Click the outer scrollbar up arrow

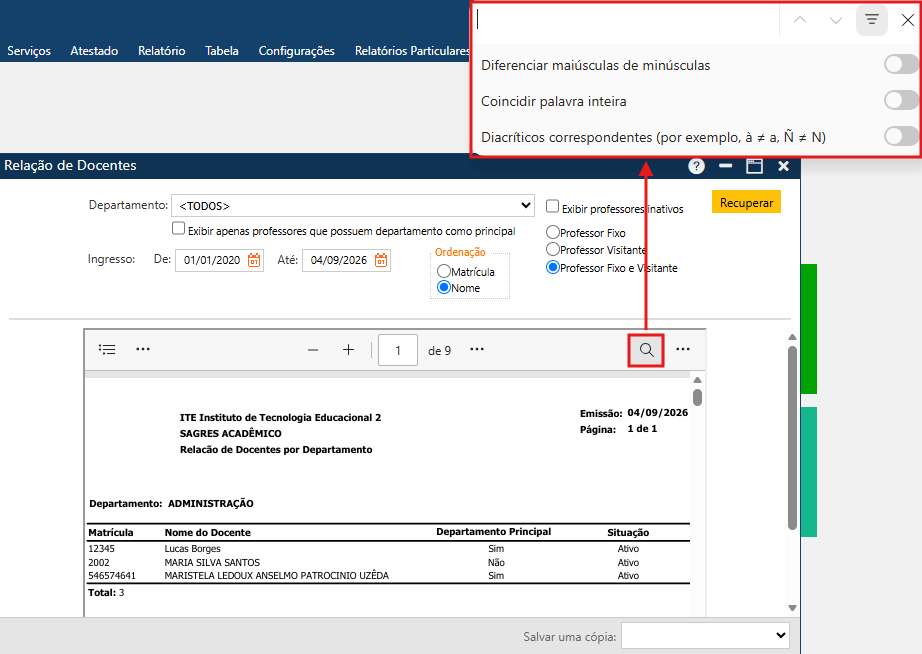click(x=792, y=337)
